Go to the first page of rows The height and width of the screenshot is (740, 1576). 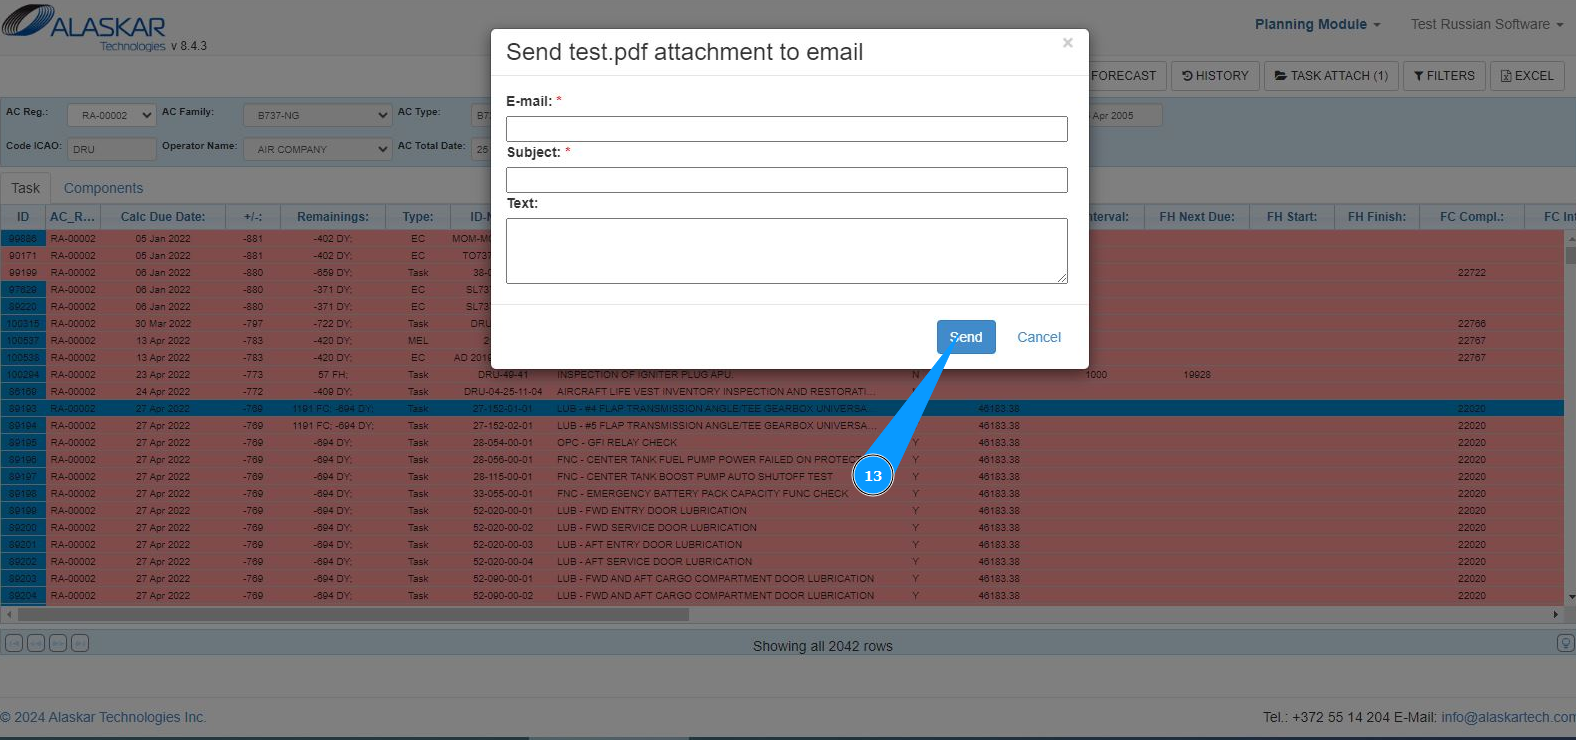click(14, 643)
